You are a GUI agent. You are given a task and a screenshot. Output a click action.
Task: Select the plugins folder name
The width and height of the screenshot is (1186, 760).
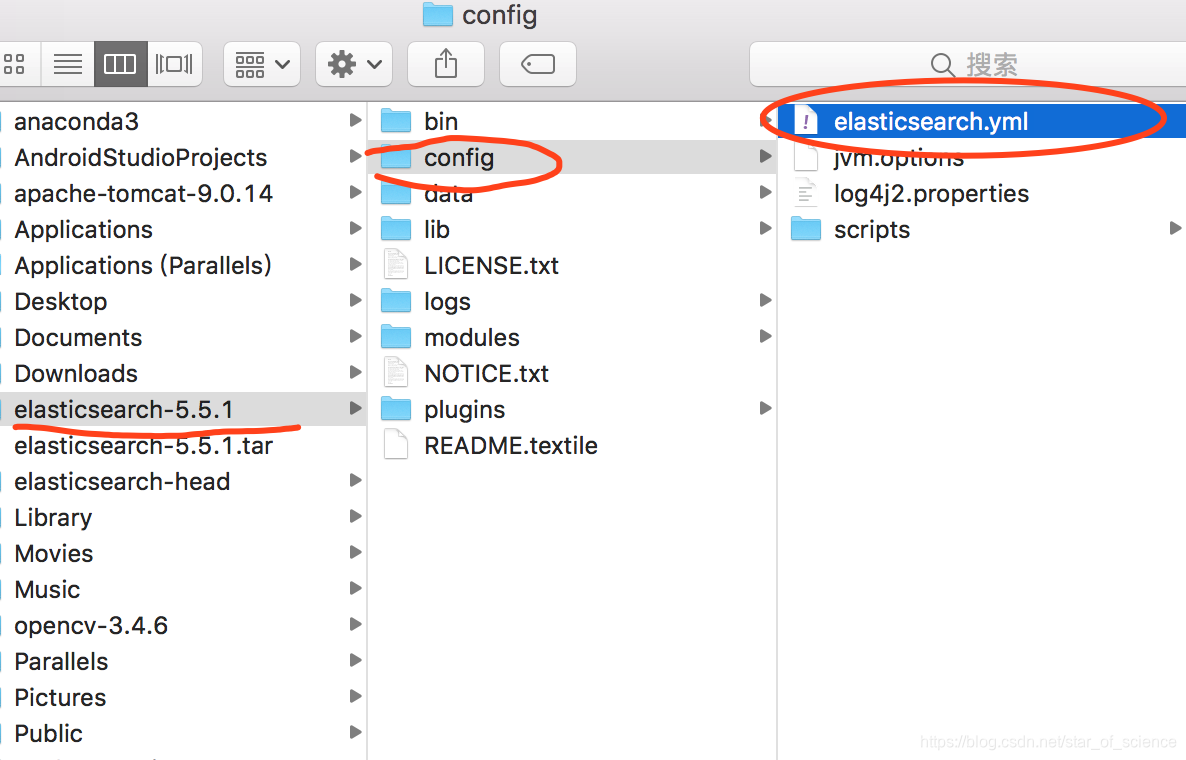click(464, 410)
